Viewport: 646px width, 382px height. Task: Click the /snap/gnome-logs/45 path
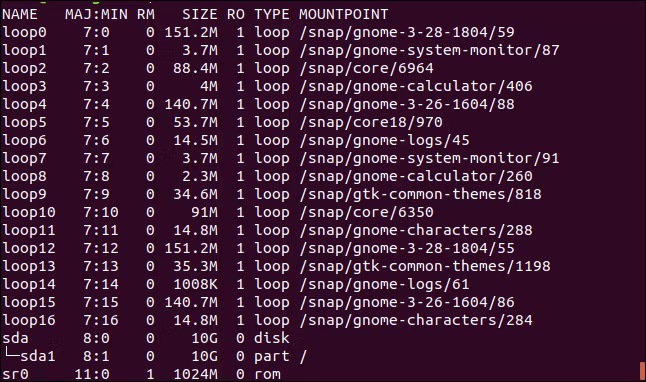pyautogui.click(x=384, y=140)
